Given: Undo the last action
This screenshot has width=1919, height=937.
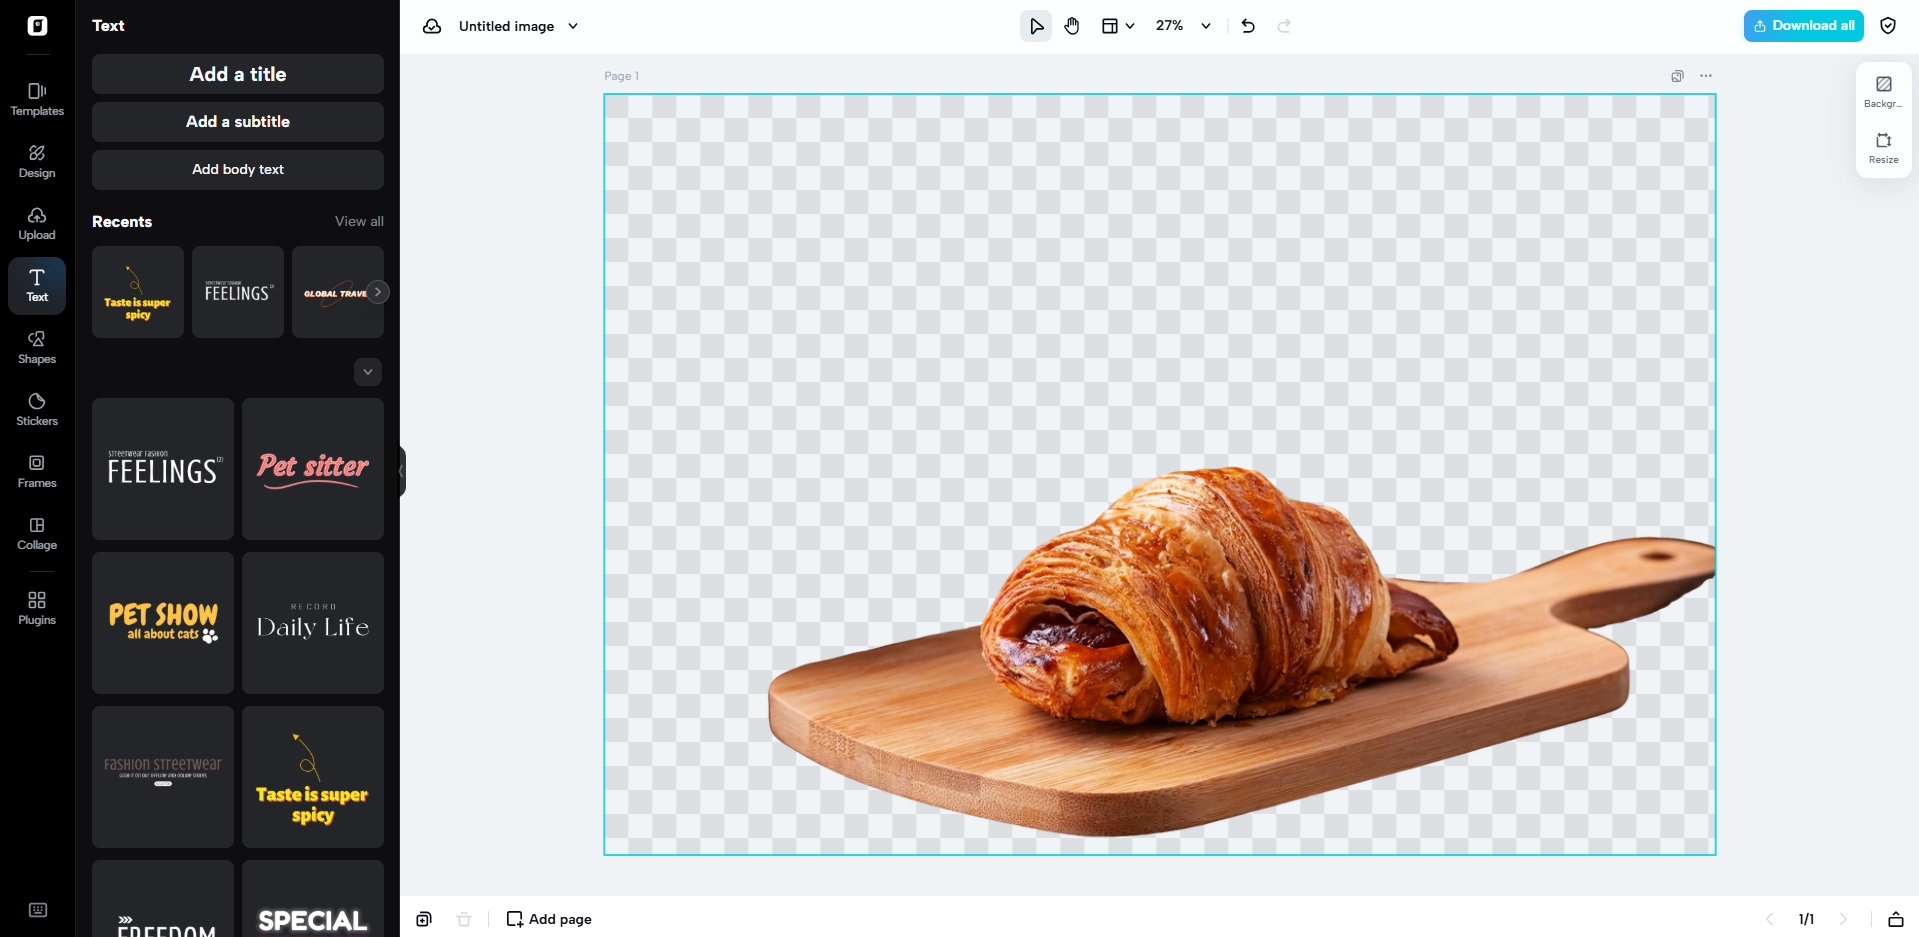Looking at the screenshot, I should click(x=1247, y=26).
